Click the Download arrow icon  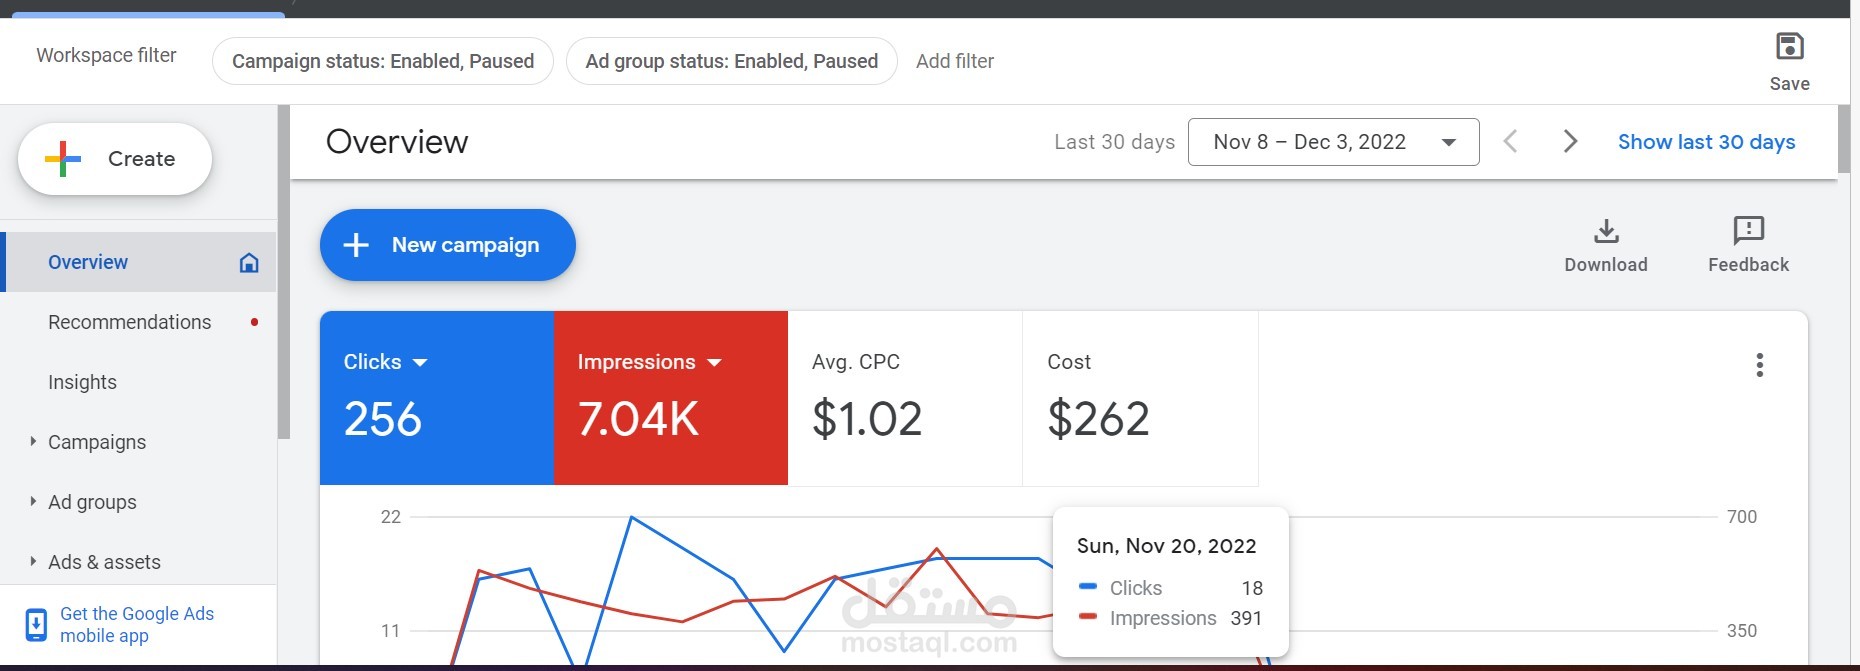pos(1606,231)
